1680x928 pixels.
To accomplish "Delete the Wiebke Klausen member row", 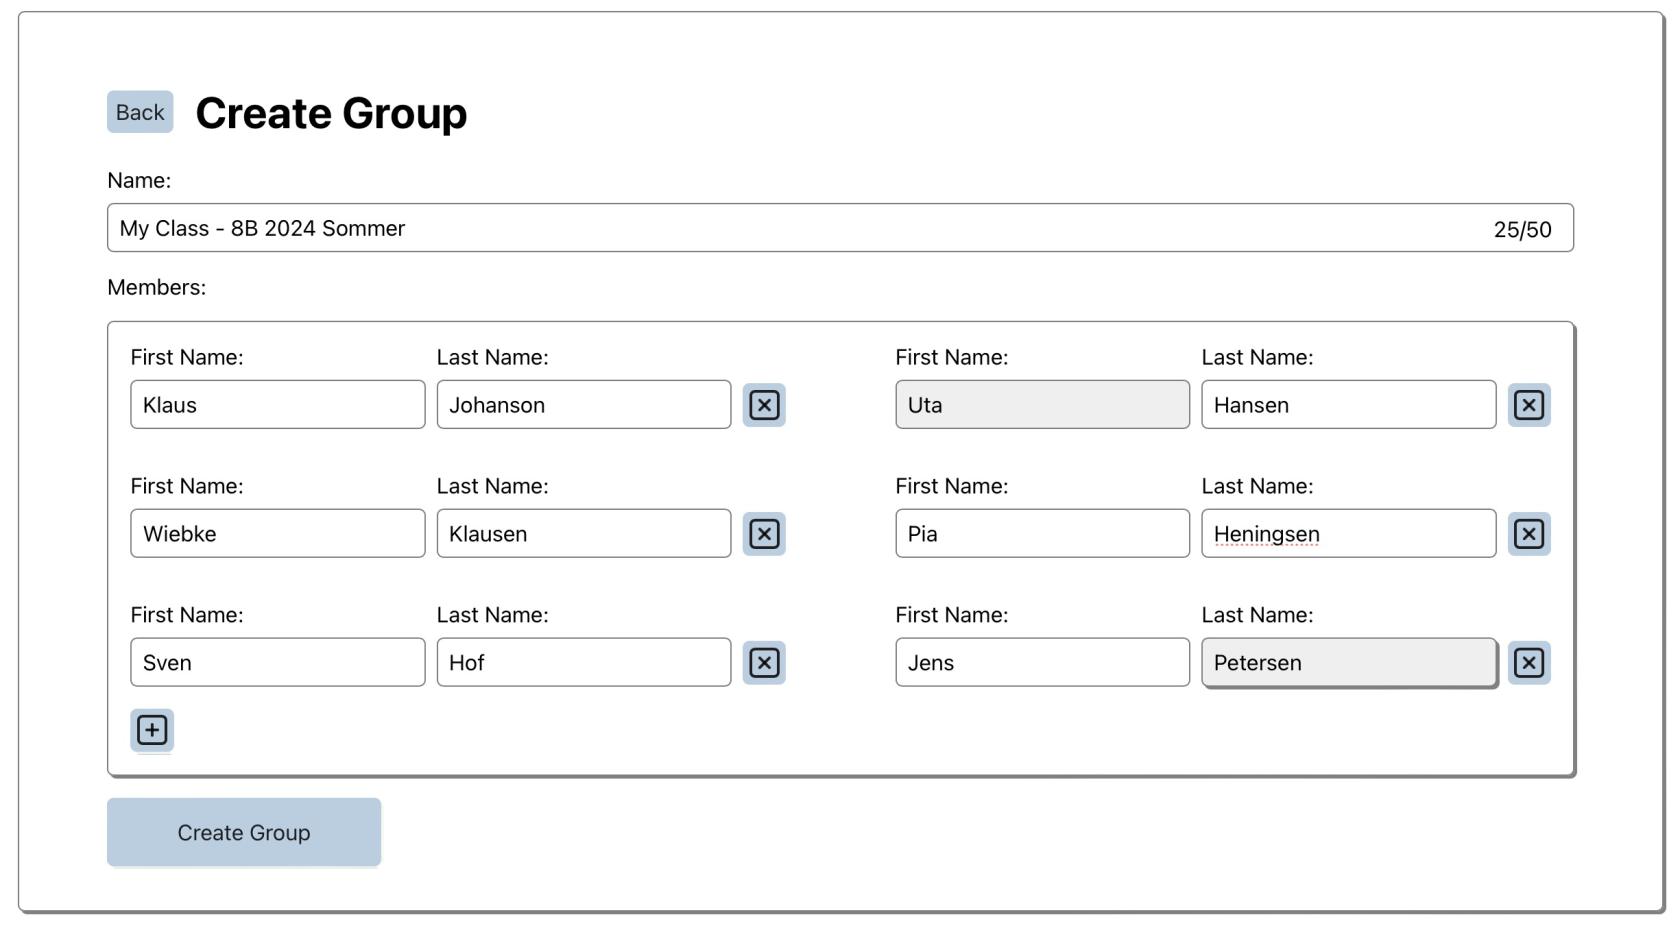I will (x=764, y=534).
